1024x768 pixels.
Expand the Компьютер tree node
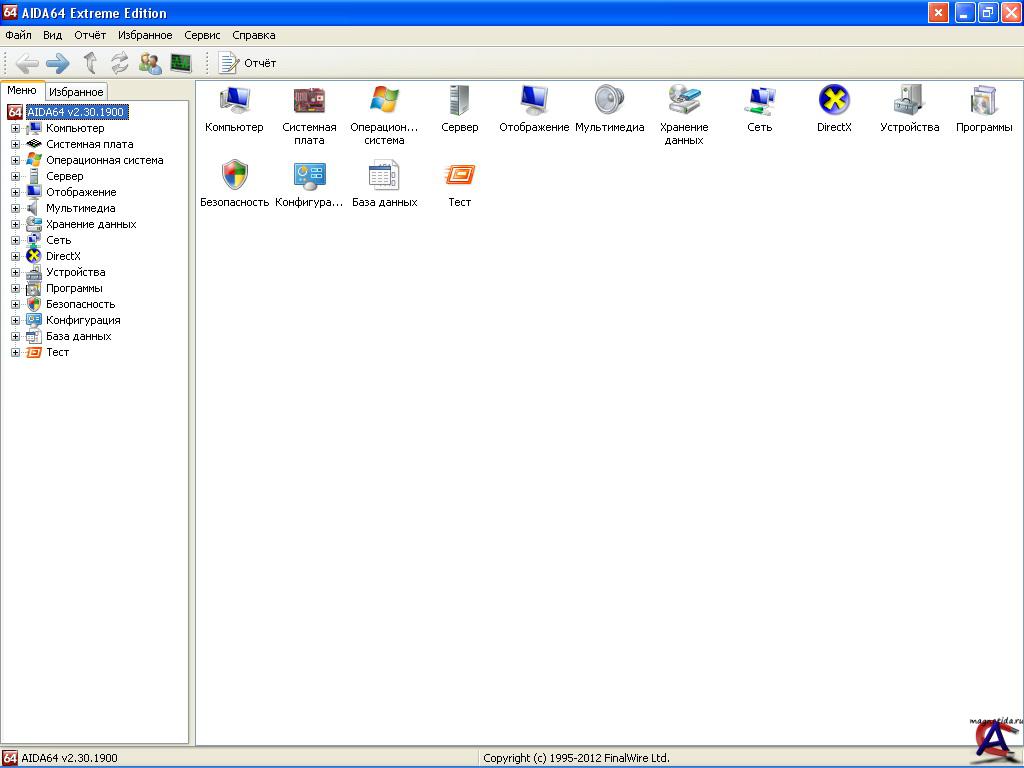click(16, 128)
